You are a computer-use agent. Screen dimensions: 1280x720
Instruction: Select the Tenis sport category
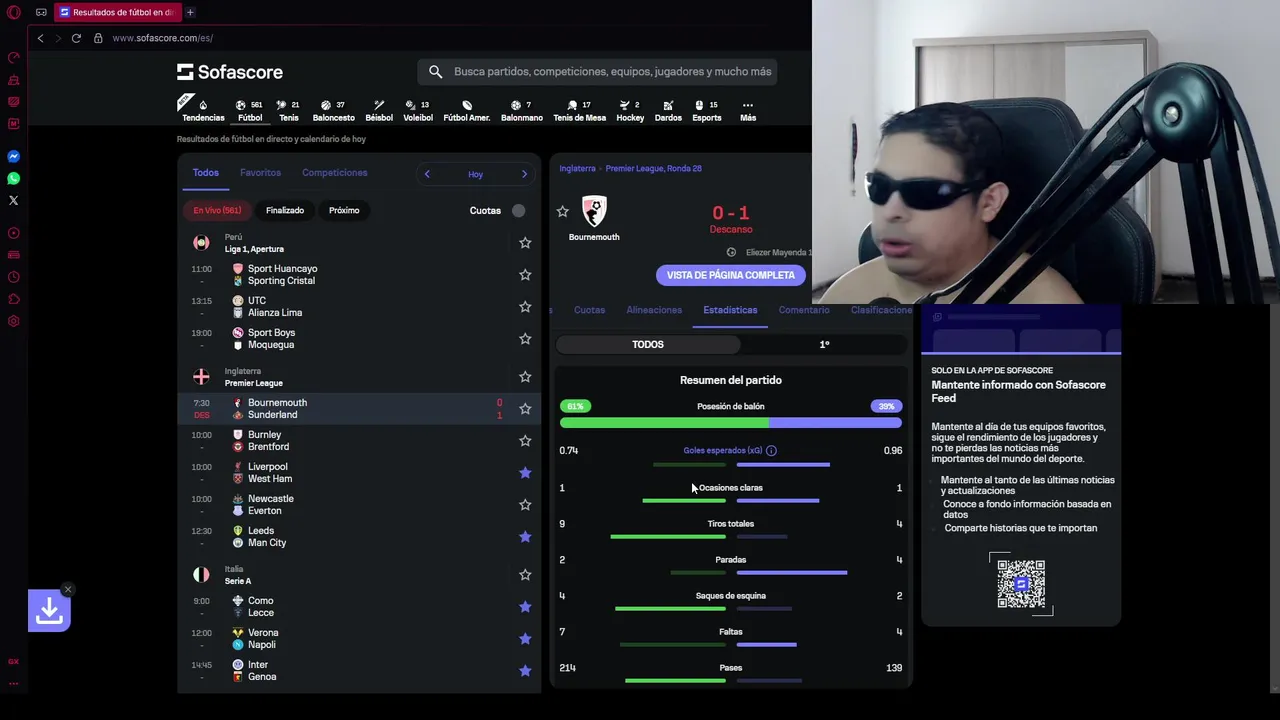[288, 111]
